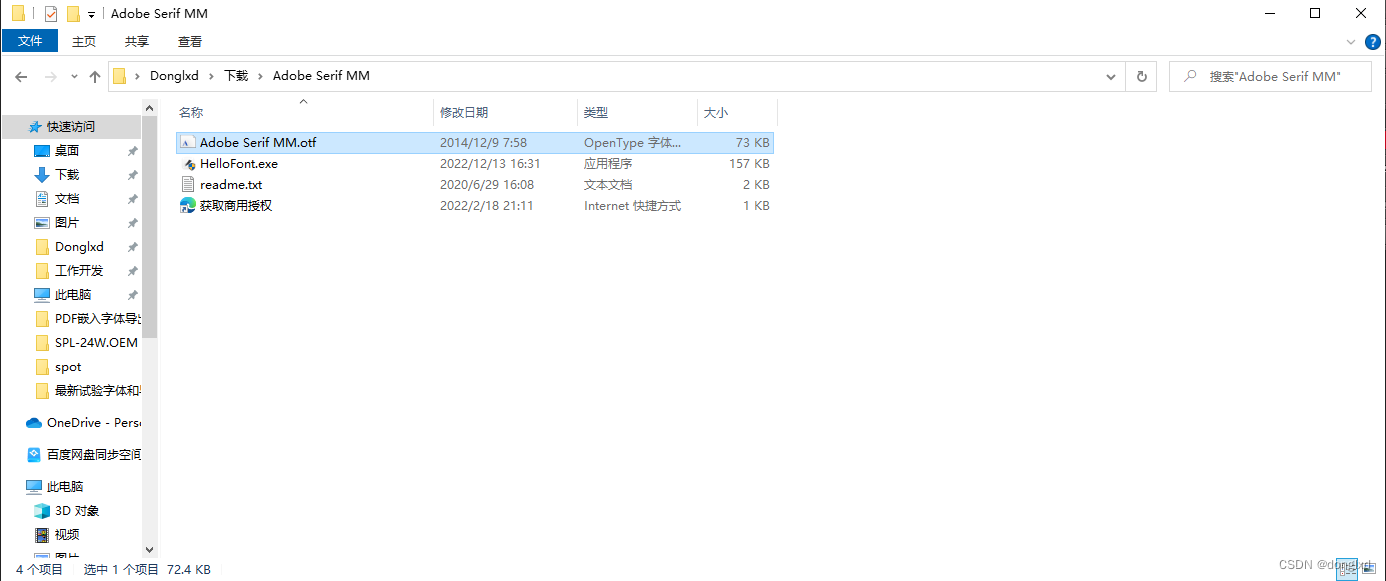The width and height of the screenshot is (1386, 581).
Task: Click the 选中 1 个项目 status text
Action: pyautogui.click(x=121, y=570)
